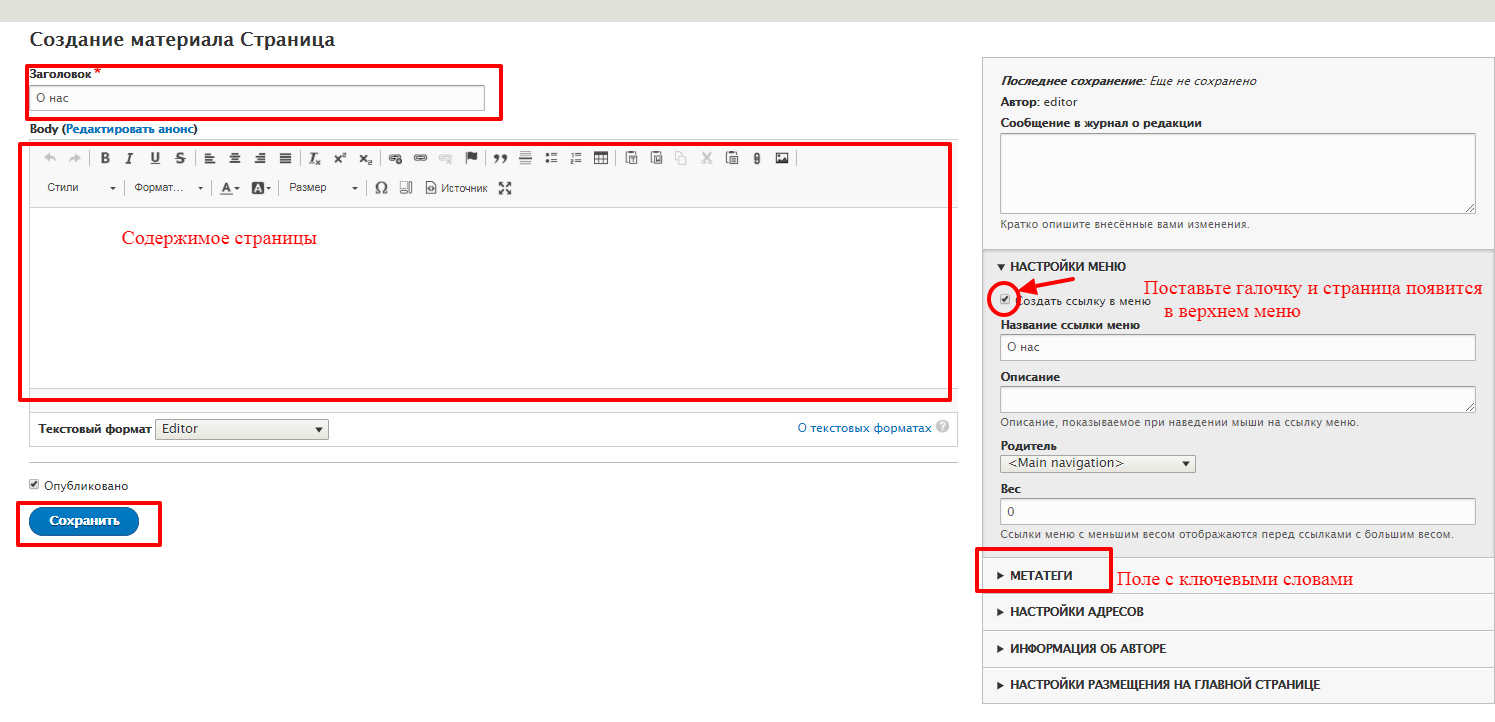Screen dimensions: 1495x722
Task: Switch the editor to Источник source mode
Action: point(457,188)
